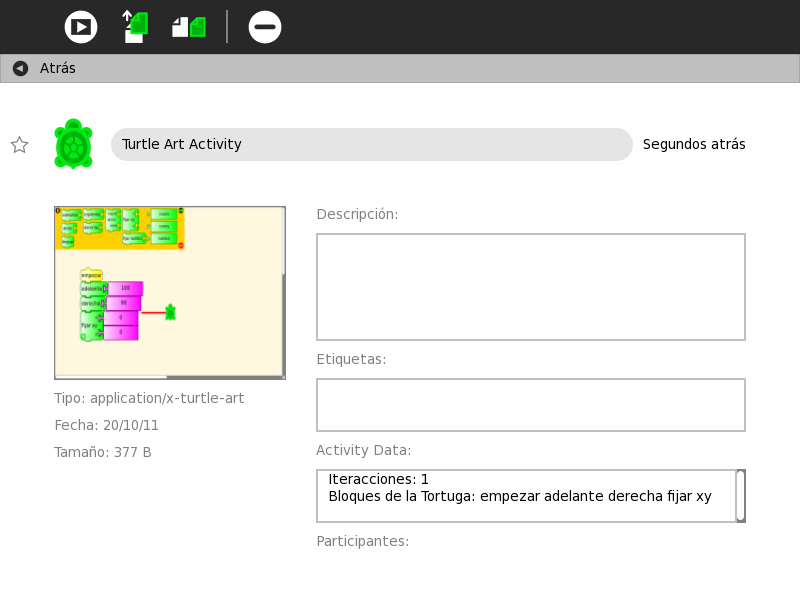Click the Fecha 20/10/11 date text
The height and width of the screenshot is (600, 800).
pos(106,425)
